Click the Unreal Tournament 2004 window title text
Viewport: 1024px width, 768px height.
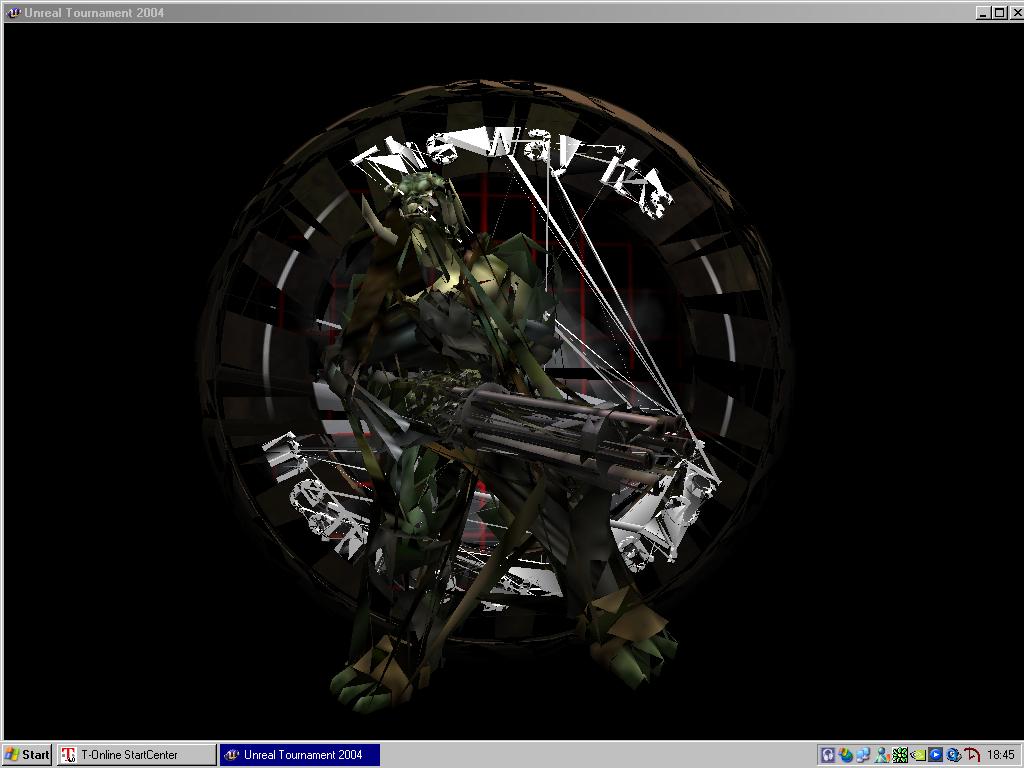pyautogui.click(x=94, y=12)
